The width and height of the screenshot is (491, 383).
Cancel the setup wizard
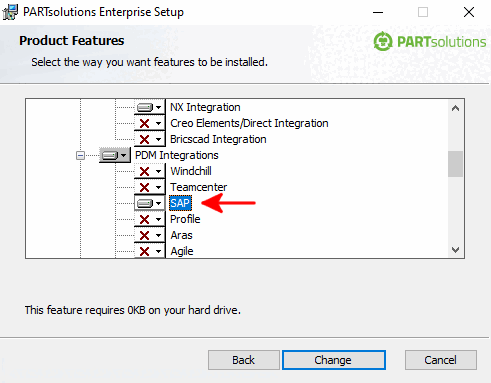pyautogui.click(x=441, y=360)
